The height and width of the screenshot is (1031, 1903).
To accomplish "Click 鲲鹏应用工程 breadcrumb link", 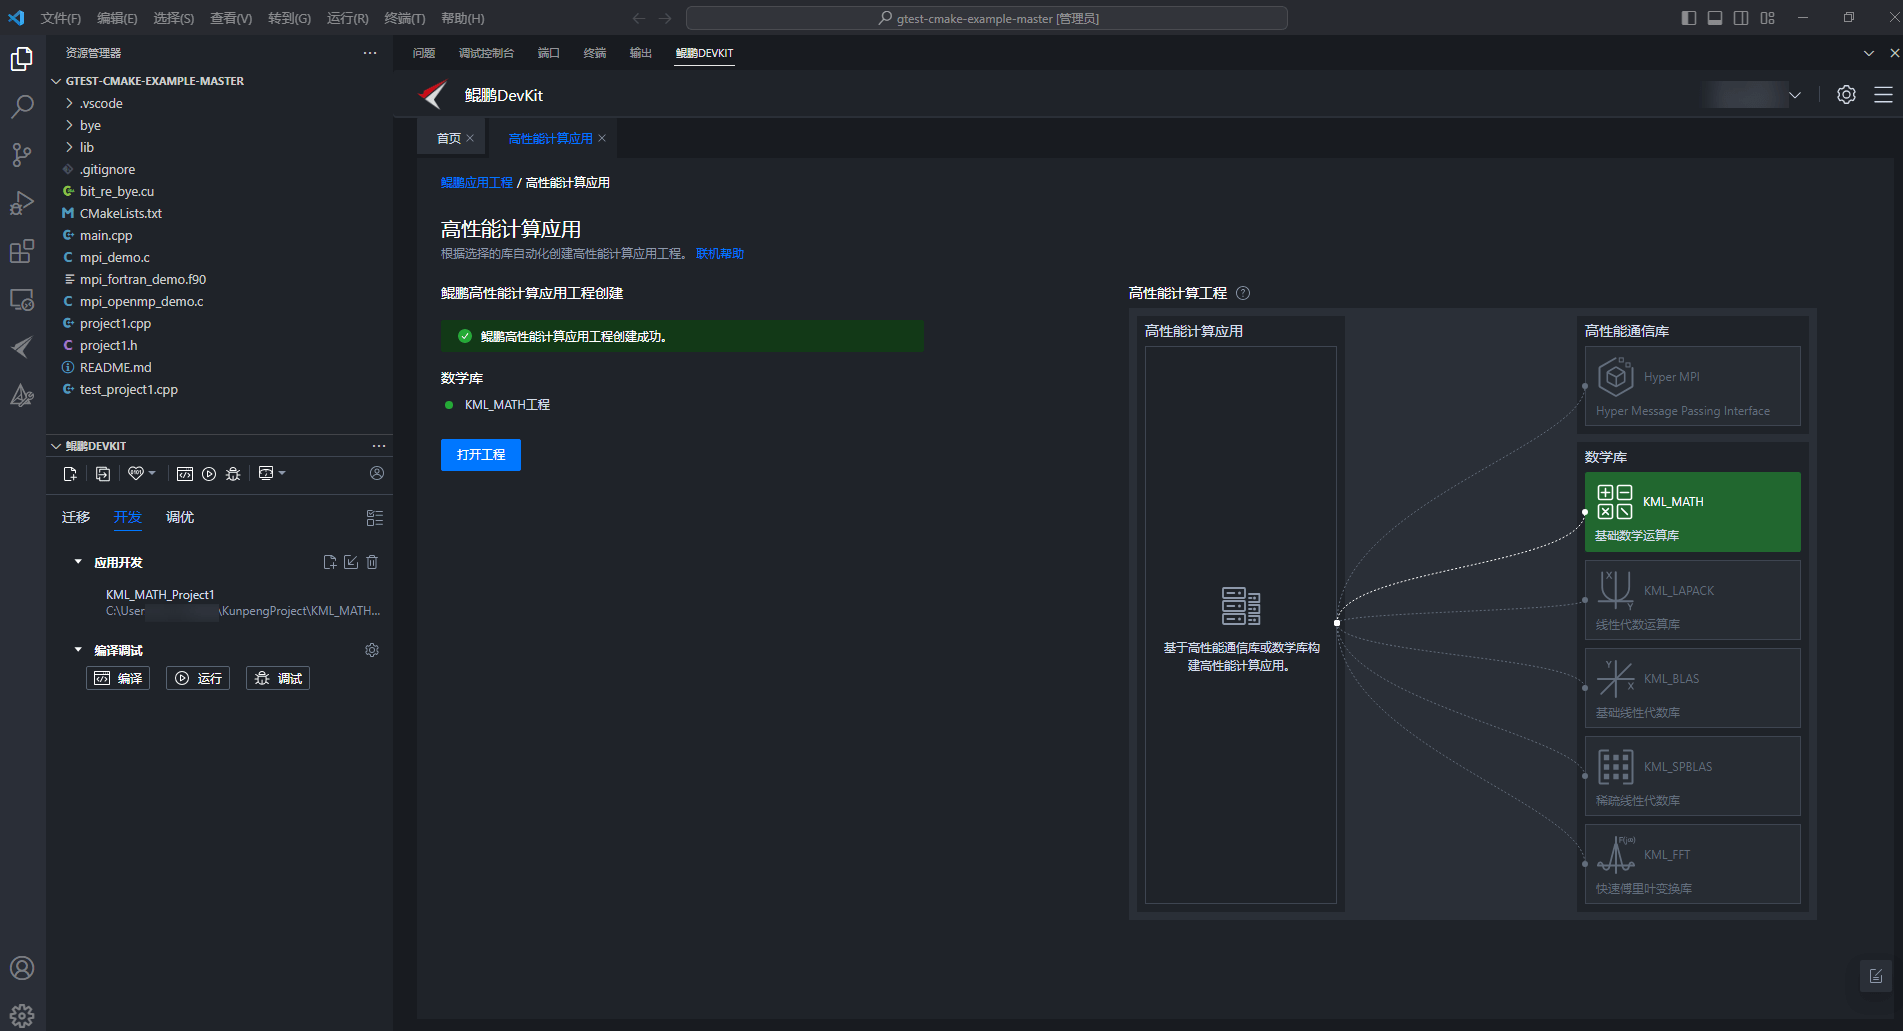I will tap(476, 182).
